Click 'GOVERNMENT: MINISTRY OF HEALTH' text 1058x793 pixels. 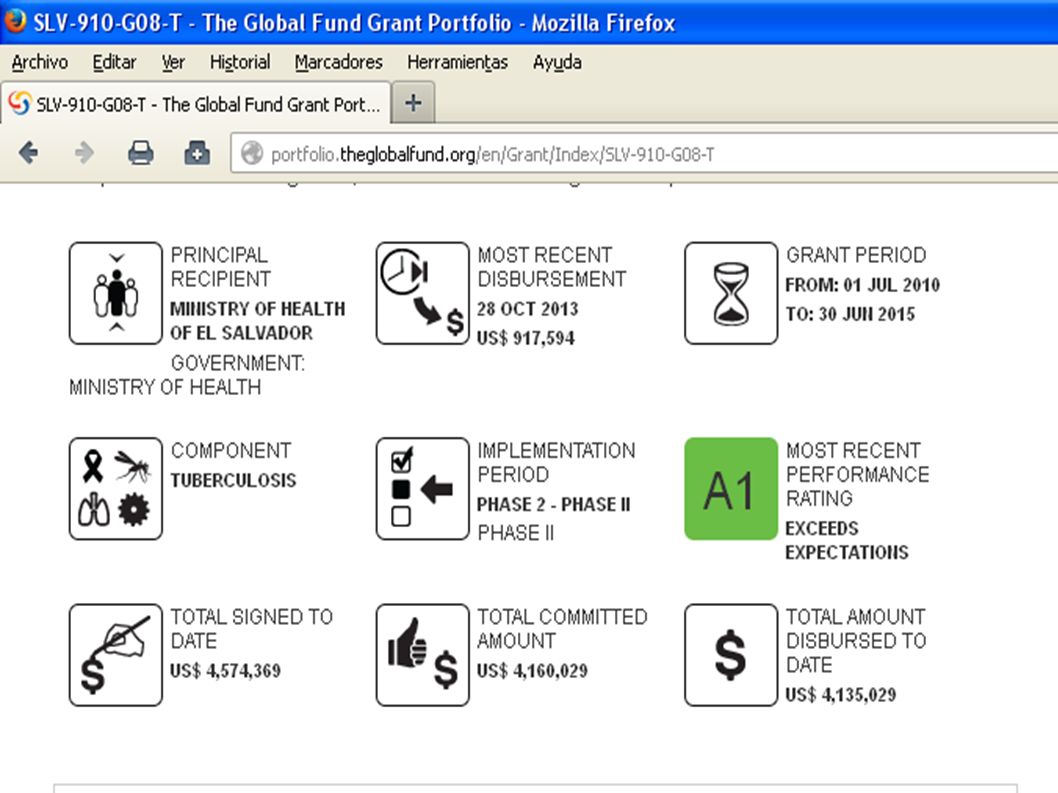(187, 375)
